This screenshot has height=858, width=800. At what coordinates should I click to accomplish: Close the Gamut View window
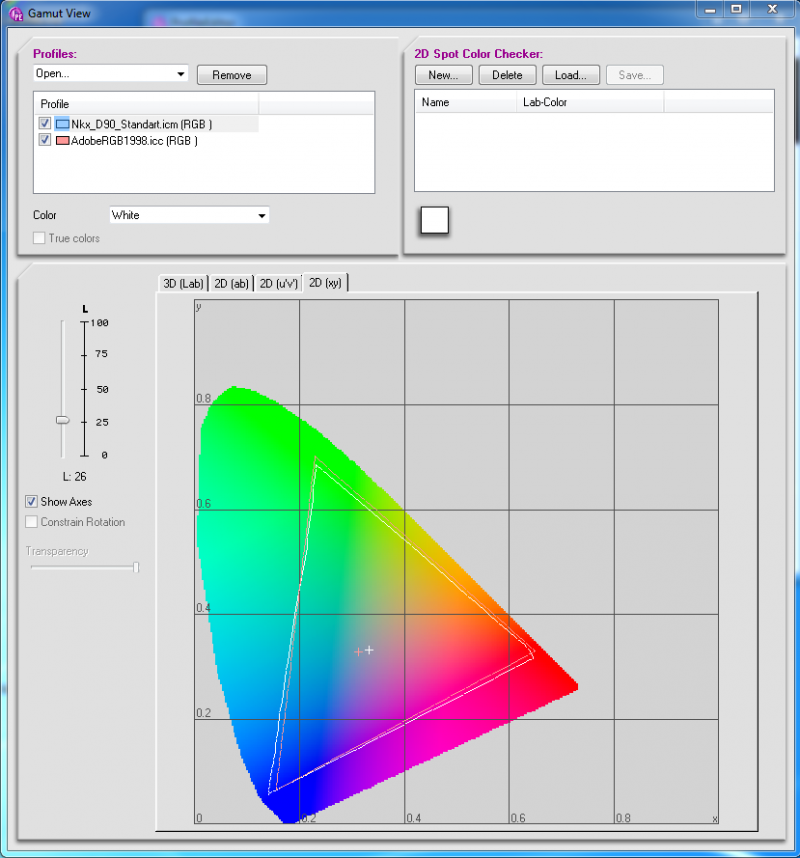point(773,10)
